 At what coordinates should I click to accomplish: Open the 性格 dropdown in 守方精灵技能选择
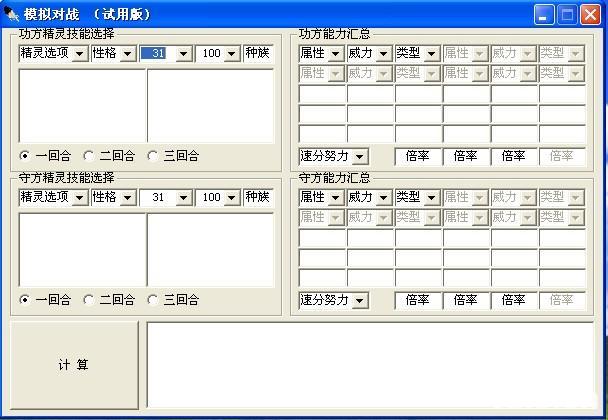pyautogui.click(x=128, y=197)
